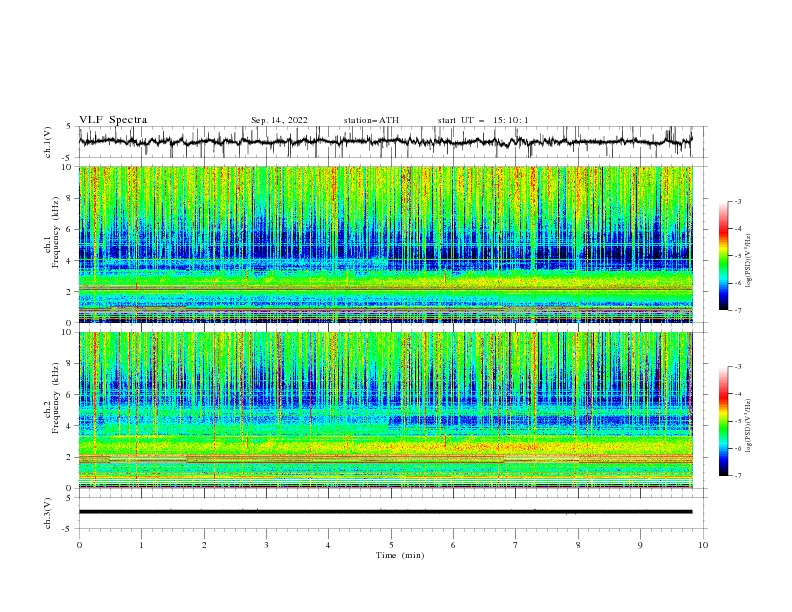The width and height of the screenshot is (792, 612).
Task: Click the ch.1 spectrogram panel
Action: [385, 244]
